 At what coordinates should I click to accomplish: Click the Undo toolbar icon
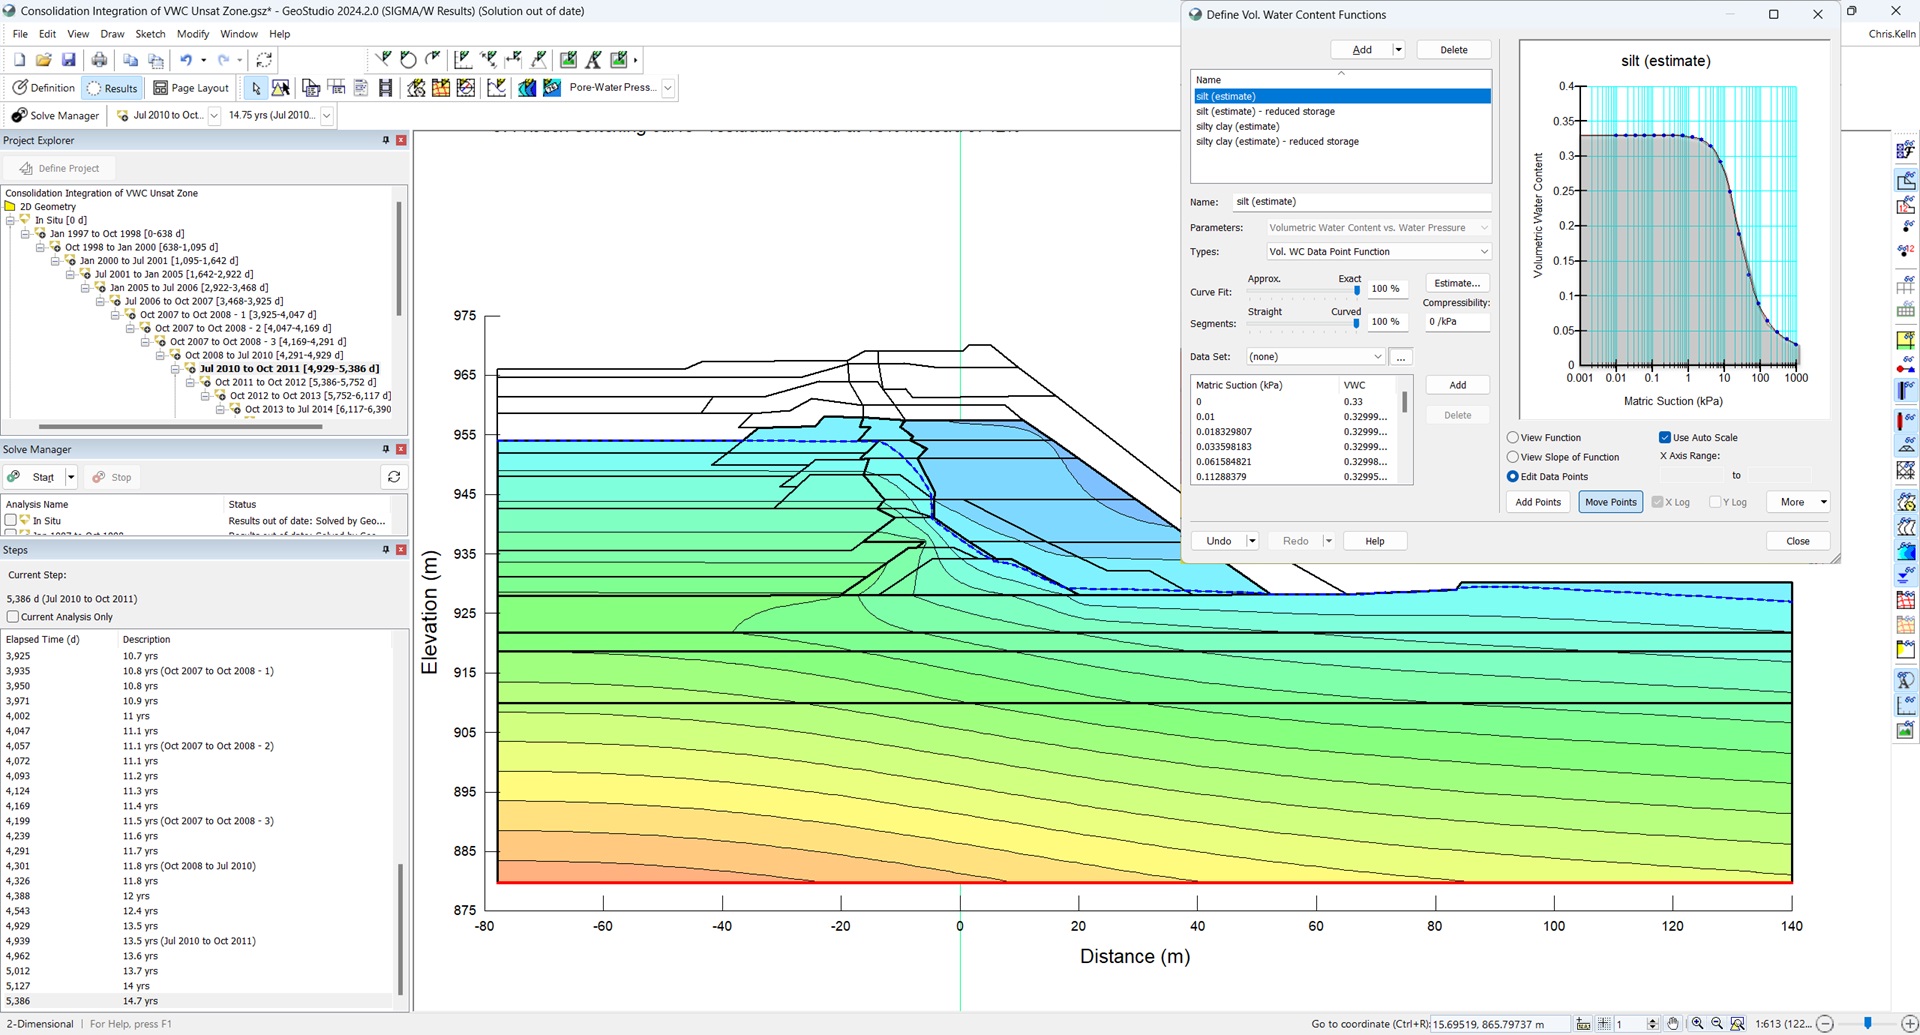click(187, 59)
